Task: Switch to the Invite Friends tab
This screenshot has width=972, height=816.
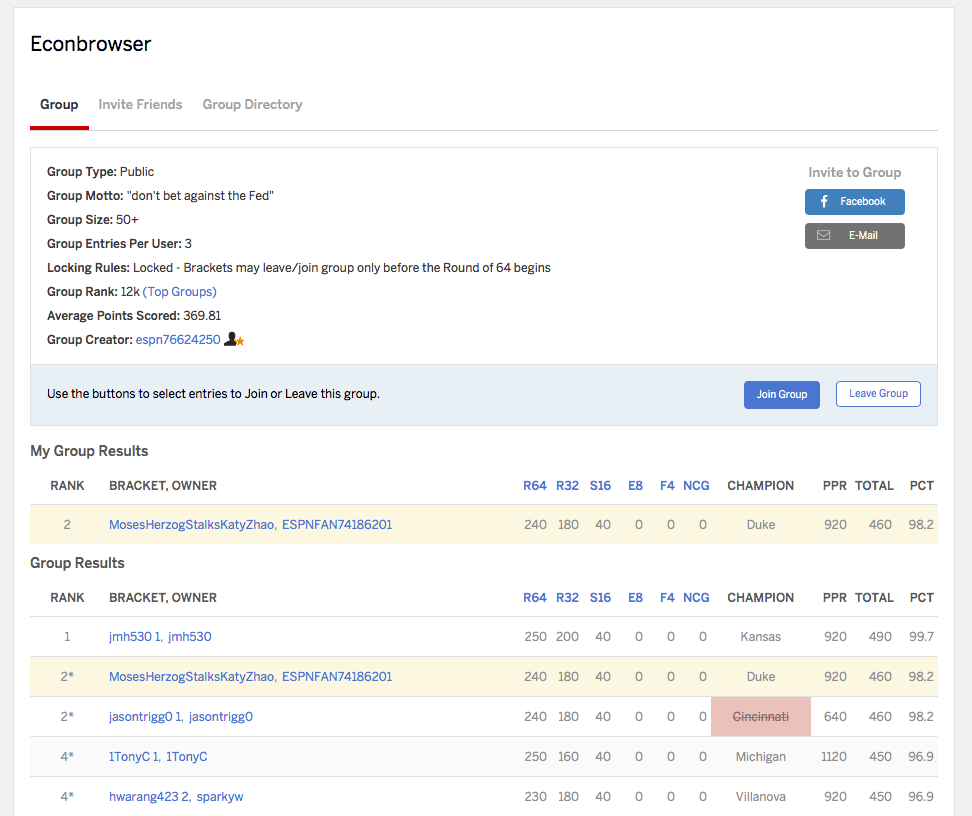Action: pos(140,105)
